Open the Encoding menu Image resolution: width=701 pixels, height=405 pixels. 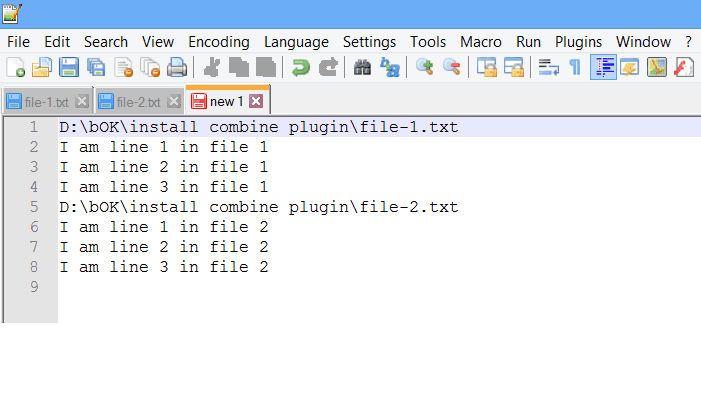(x=219, y=42)
